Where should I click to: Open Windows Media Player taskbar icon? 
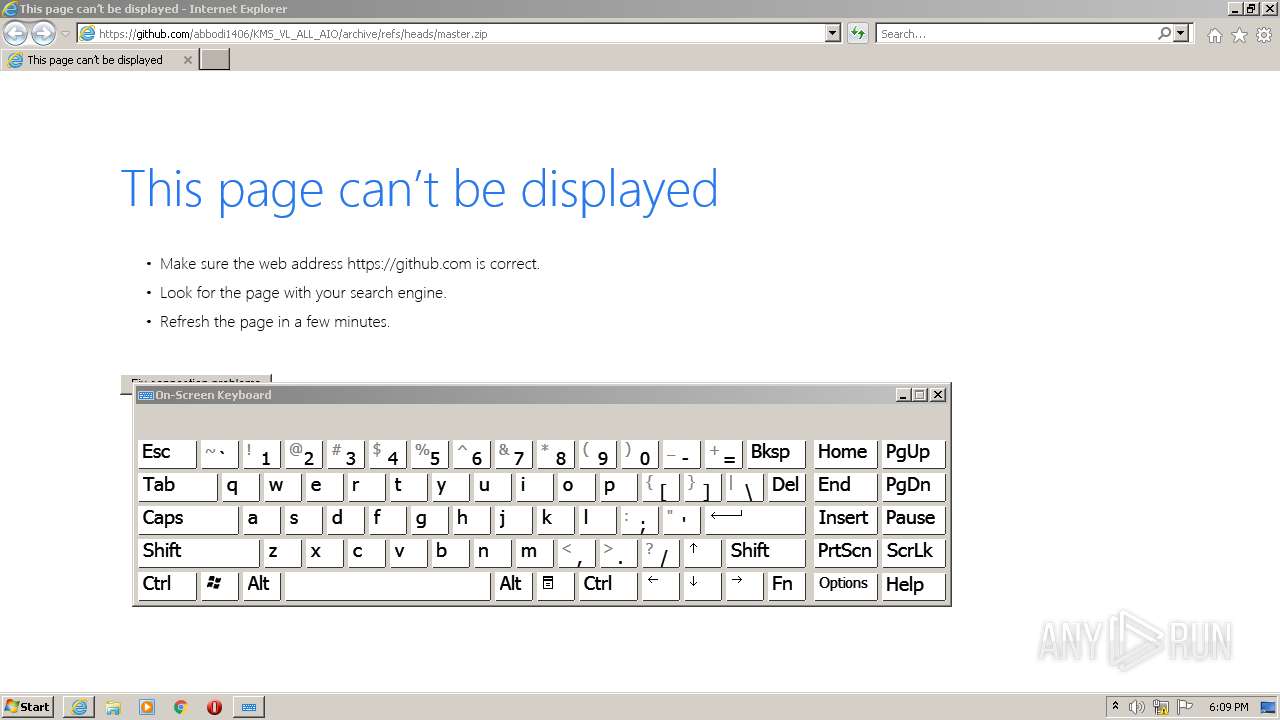[147, 707]
